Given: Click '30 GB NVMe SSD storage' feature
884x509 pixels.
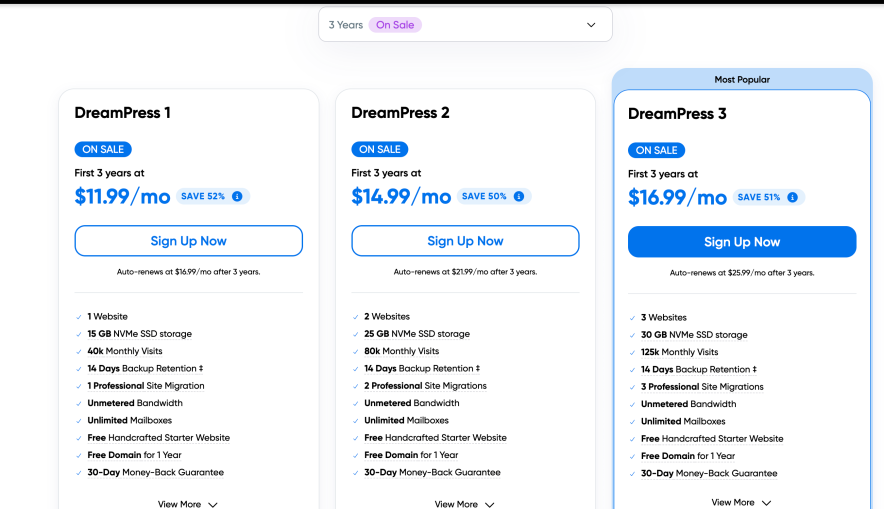Looking at the screenshot, I should [694, 335].
